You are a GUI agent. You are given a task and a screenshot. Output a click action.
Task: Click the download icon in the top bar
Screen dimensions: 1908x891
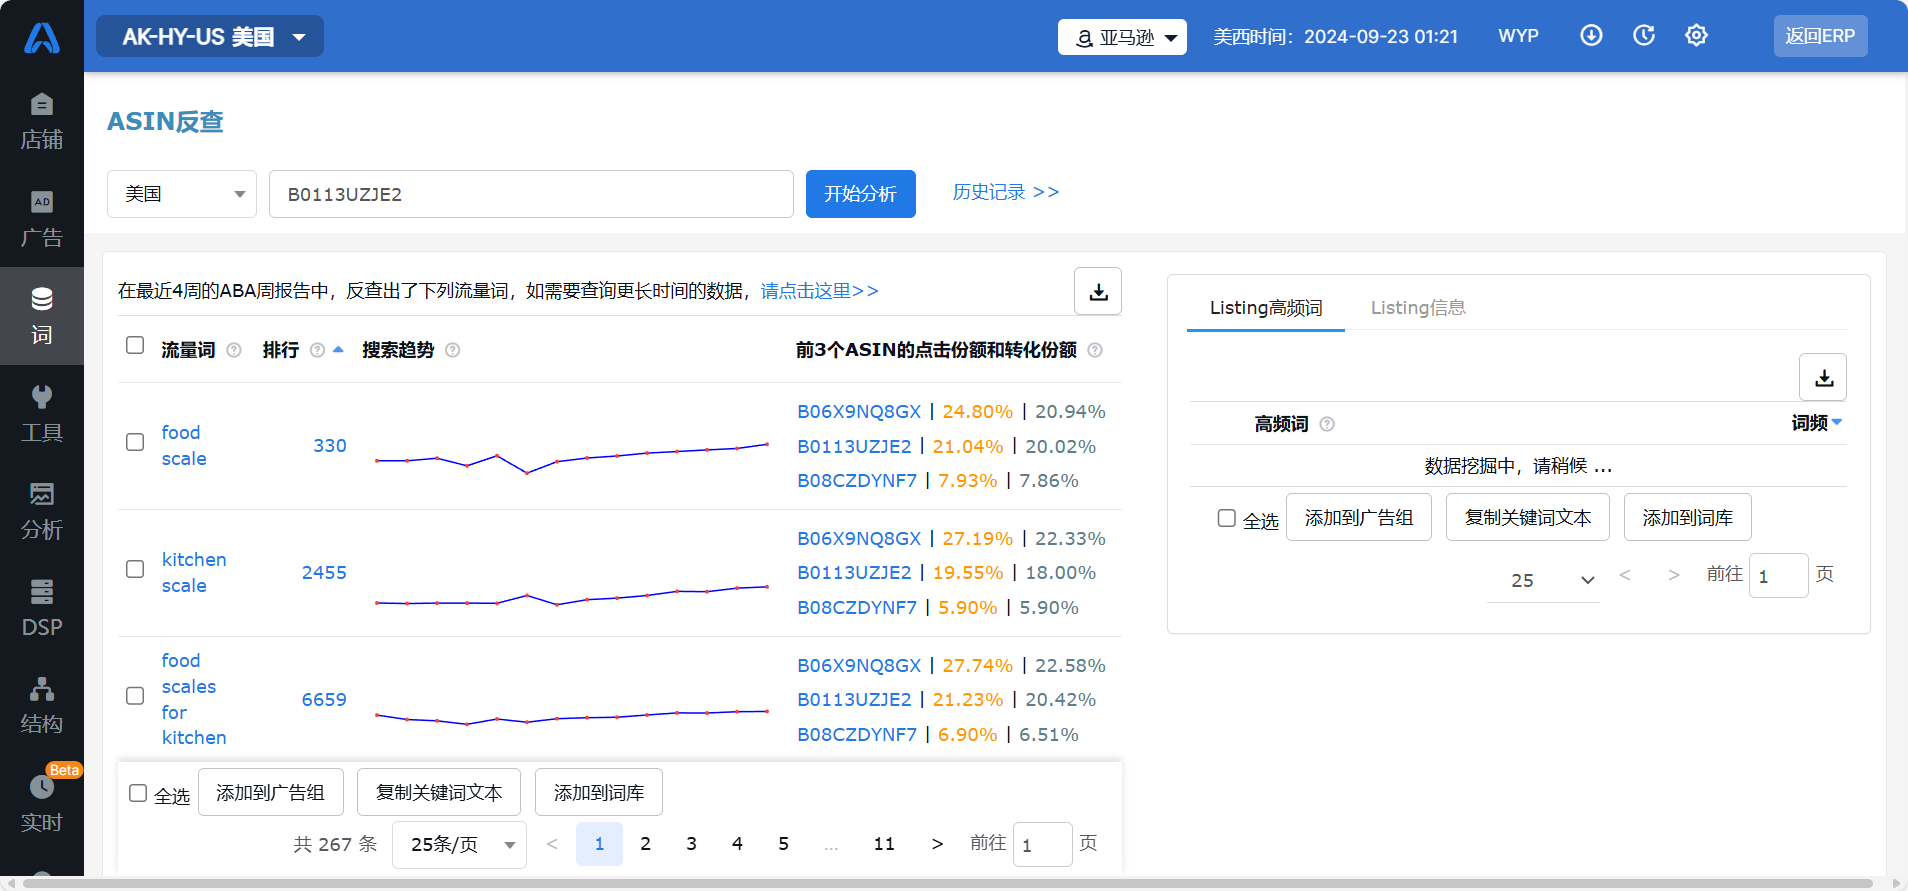click(x=1591, y=36)
